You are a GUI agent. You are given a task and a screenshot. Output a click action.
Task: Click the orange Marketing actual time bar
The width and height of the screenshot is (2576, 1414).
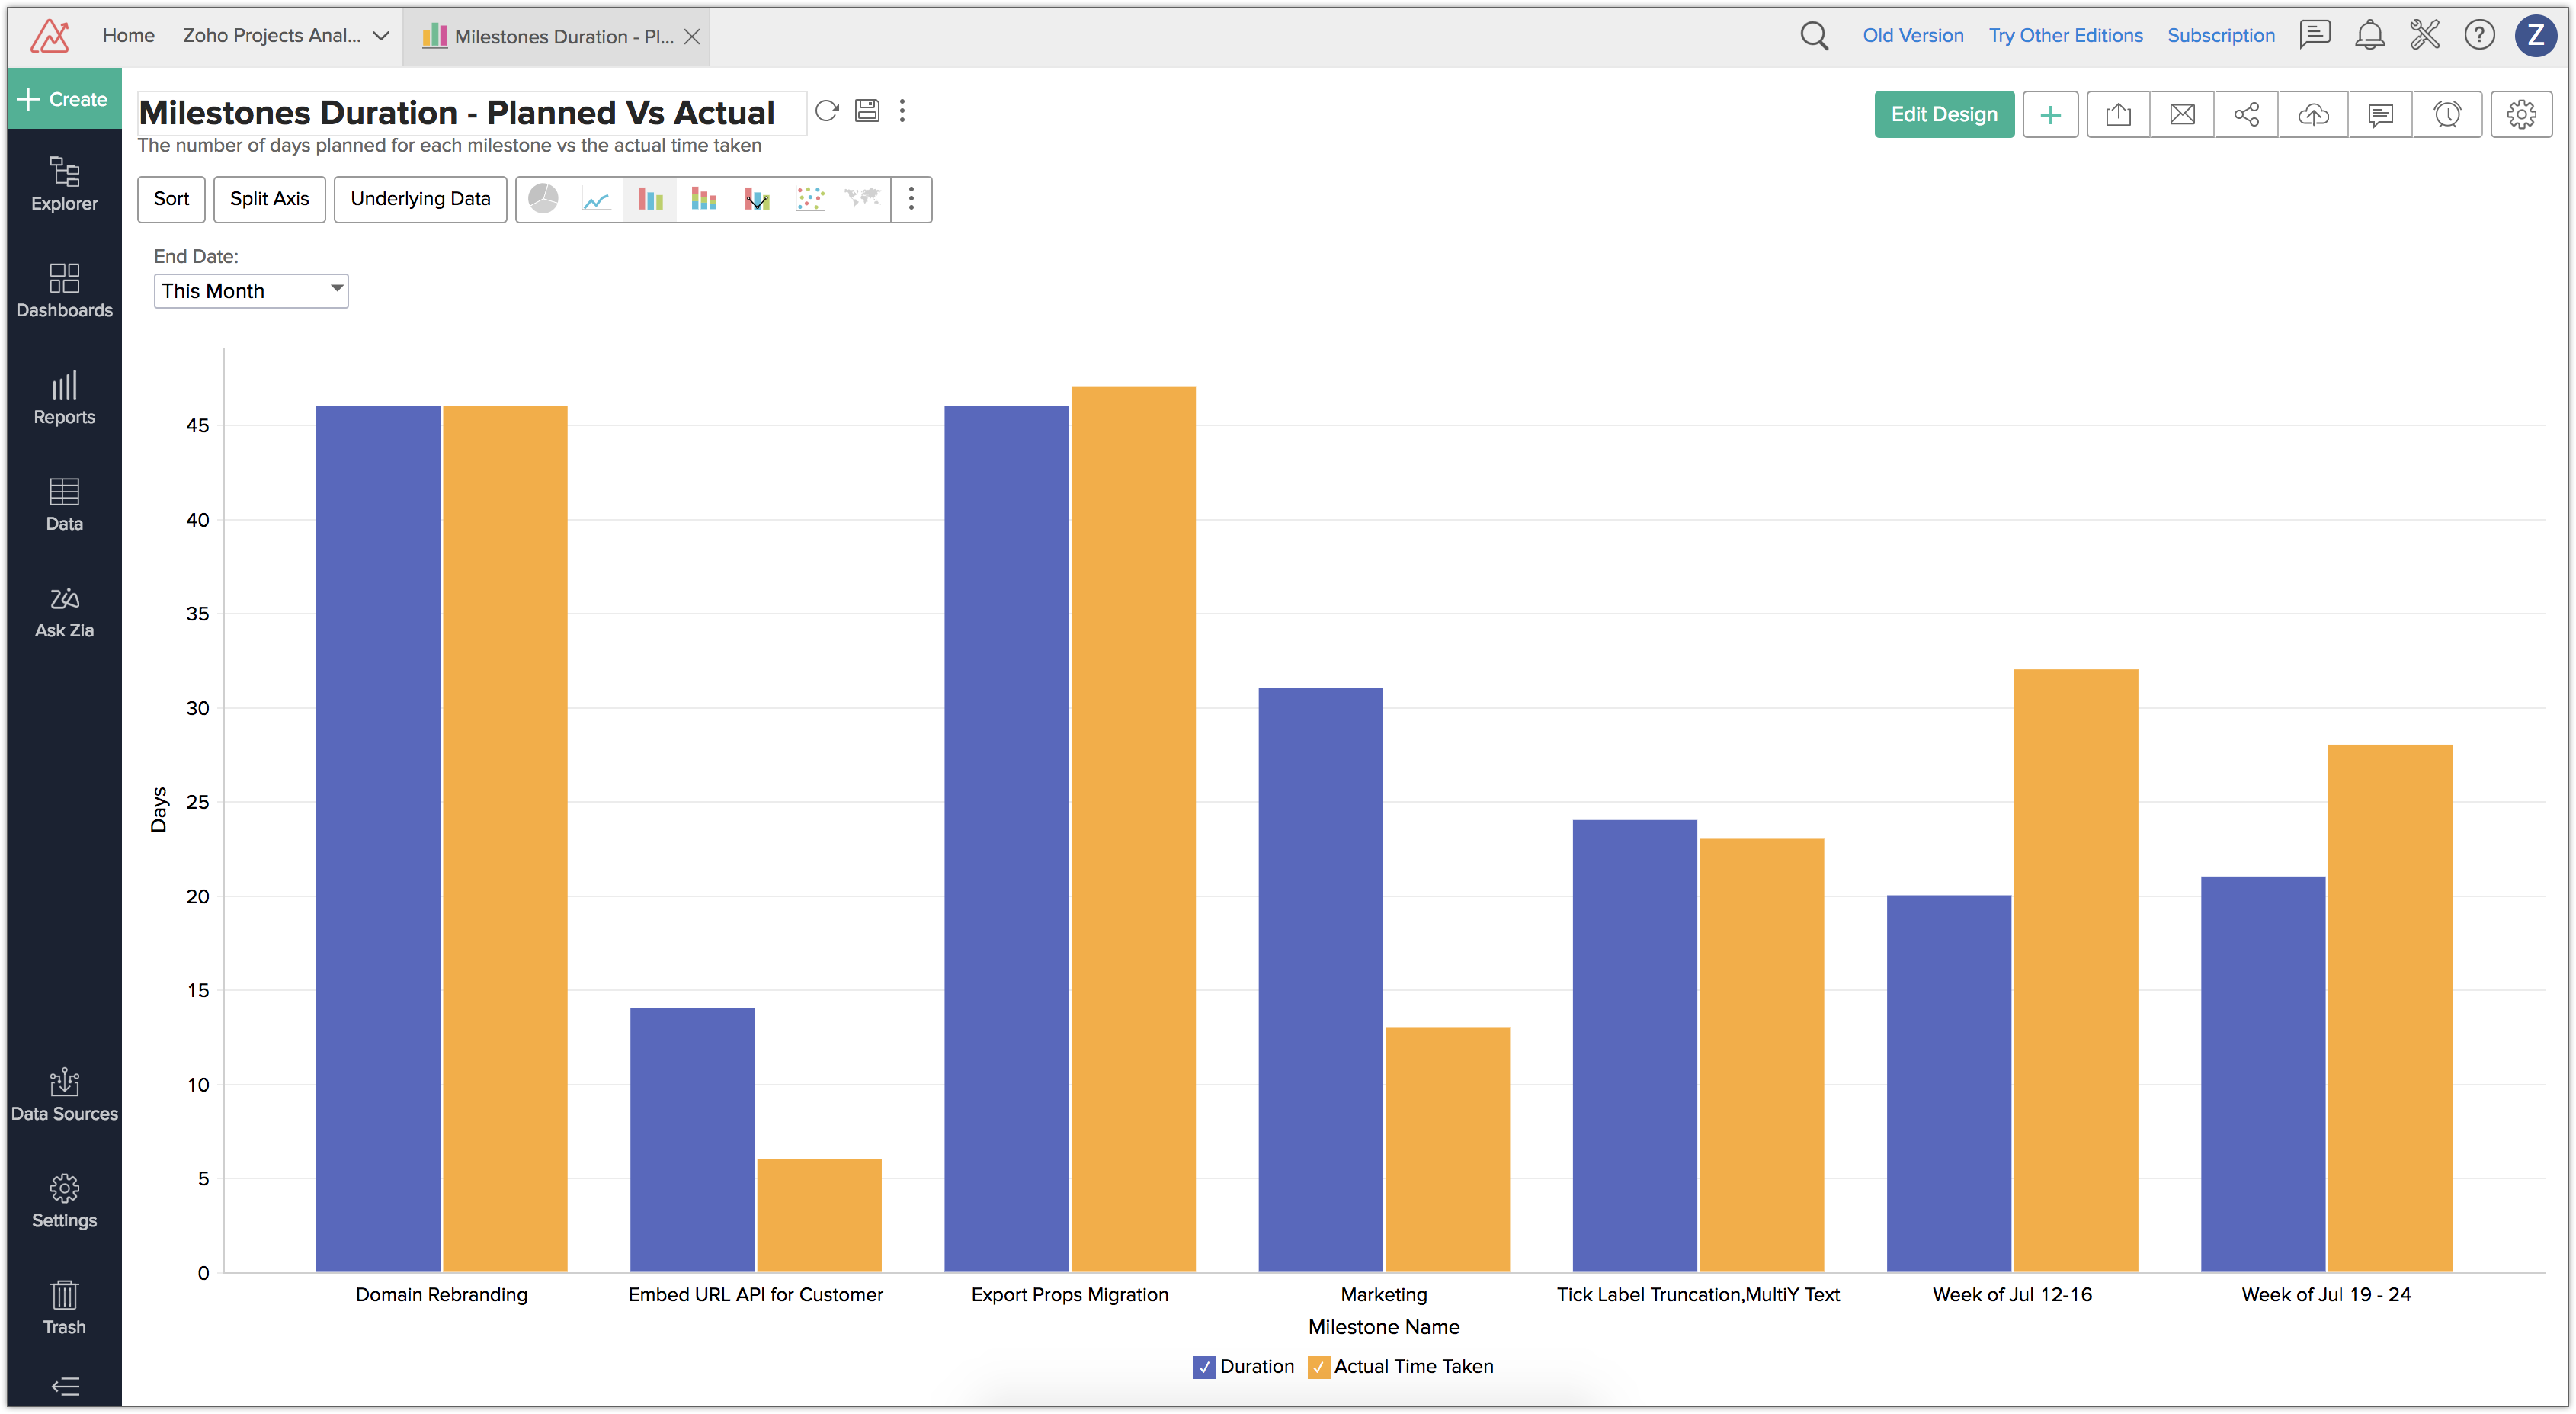pos(1447,1150)
